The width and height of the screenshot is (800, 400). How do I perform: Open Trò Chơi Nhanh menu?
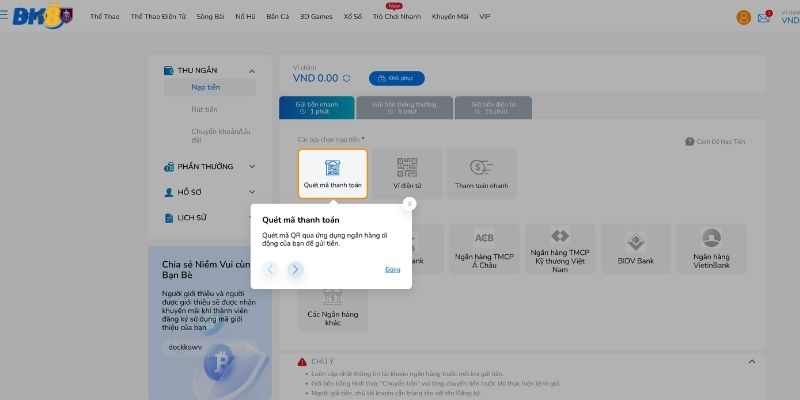[x=397, y=16]
